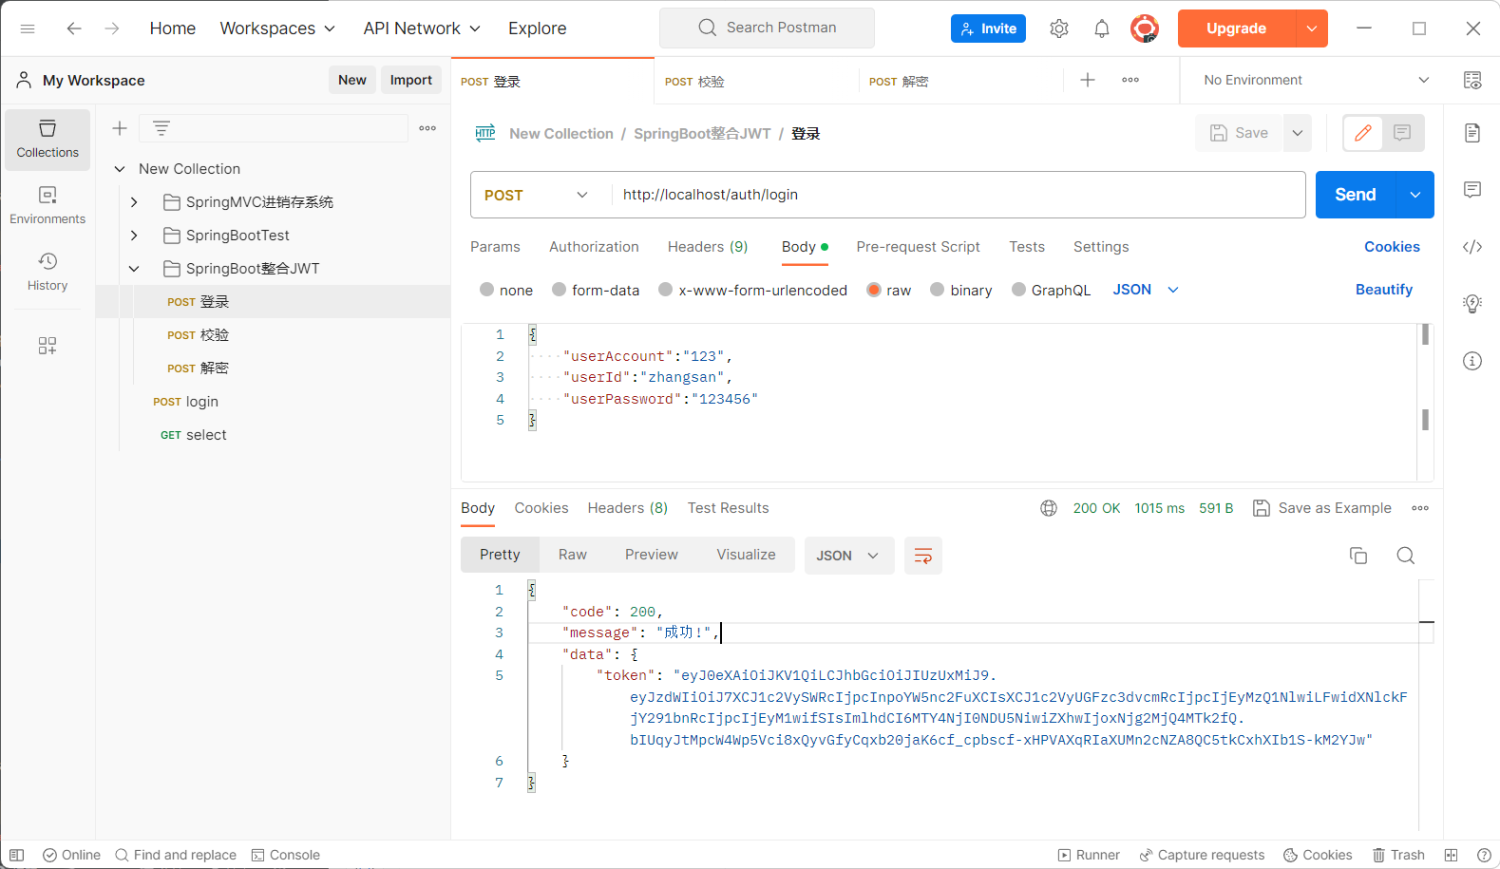Open the request body JSON format dropdown
This screenshot has width=1500, height=869.
point(1146,290)
